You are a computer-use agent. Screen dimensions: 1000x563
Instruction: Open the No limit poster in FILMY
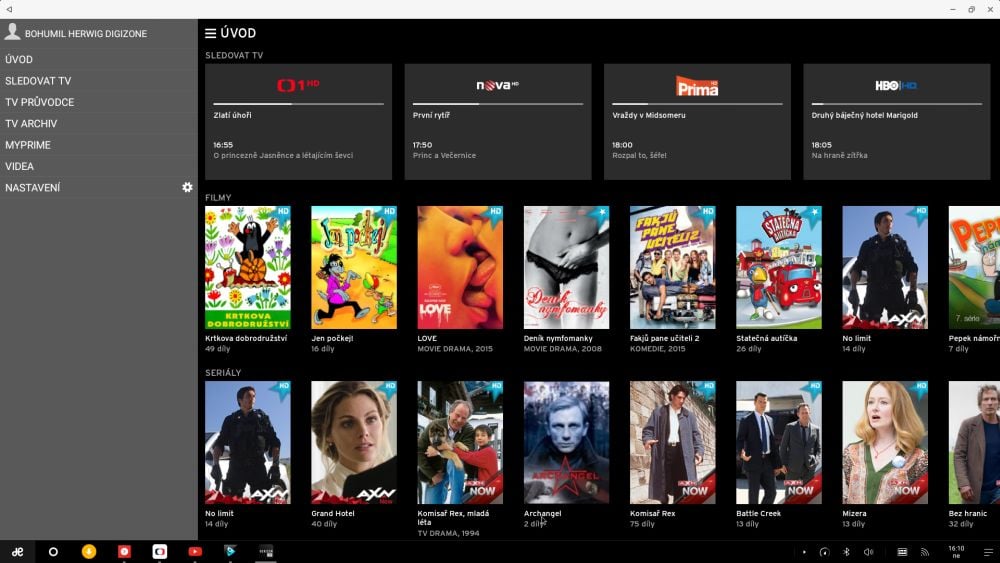[x=885, y=267]
